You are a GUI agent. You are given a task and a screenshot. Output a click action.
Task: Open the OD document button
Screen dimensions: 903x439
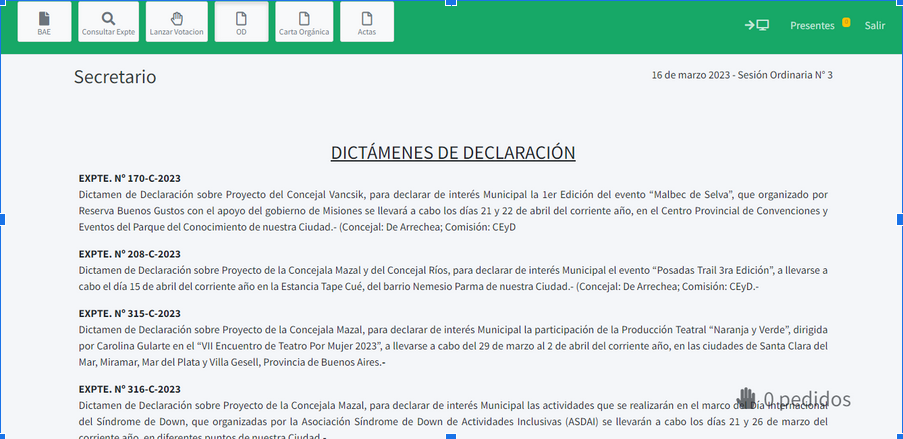tap(241, 22)
